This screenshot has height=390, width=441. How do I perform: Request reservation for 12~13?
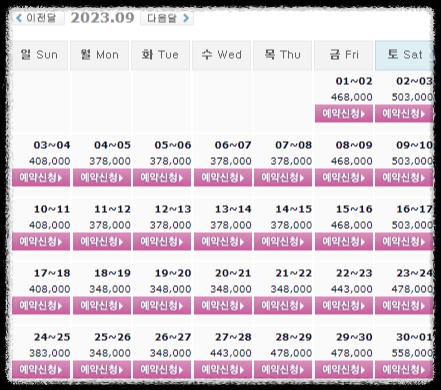(162, 242)
